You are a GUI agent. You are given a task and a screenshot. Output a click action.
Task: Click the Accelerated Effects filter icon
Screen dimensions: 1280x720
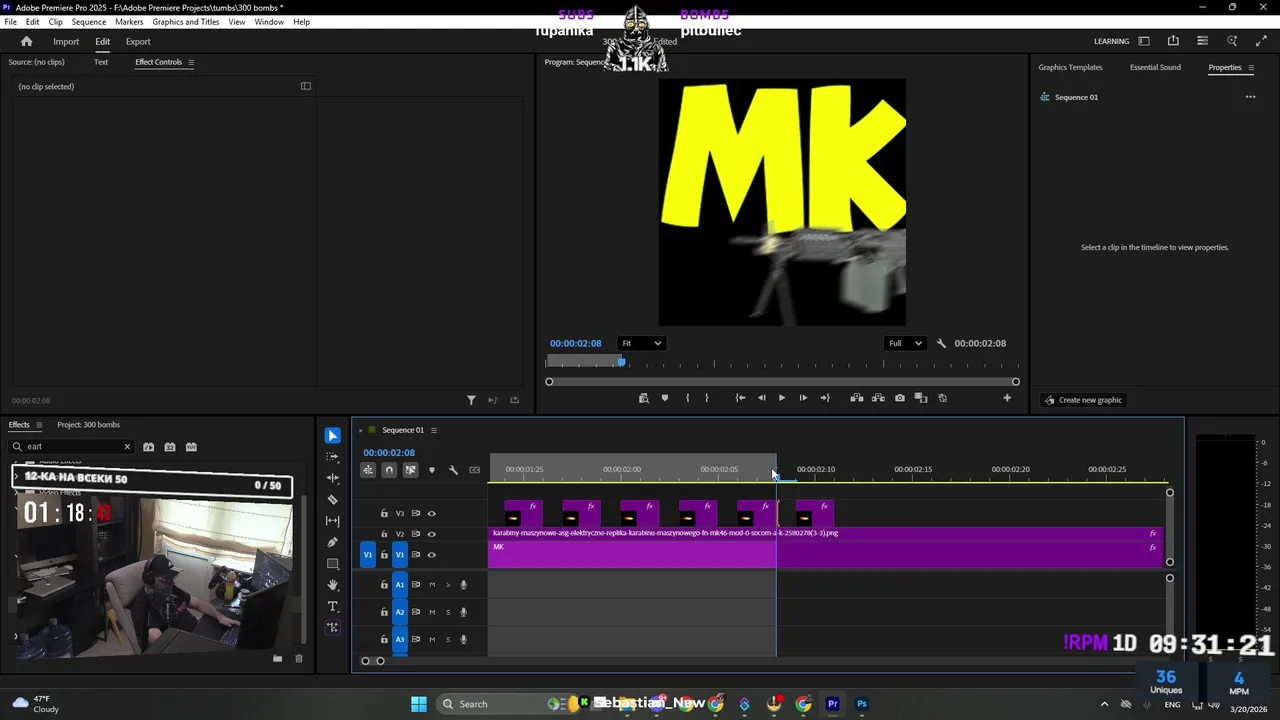149,447
